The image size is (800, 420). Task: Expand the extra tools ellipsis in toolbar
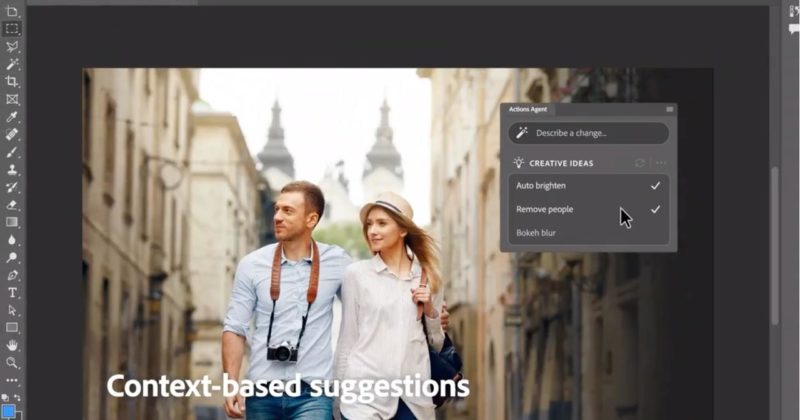coord(12,380)
